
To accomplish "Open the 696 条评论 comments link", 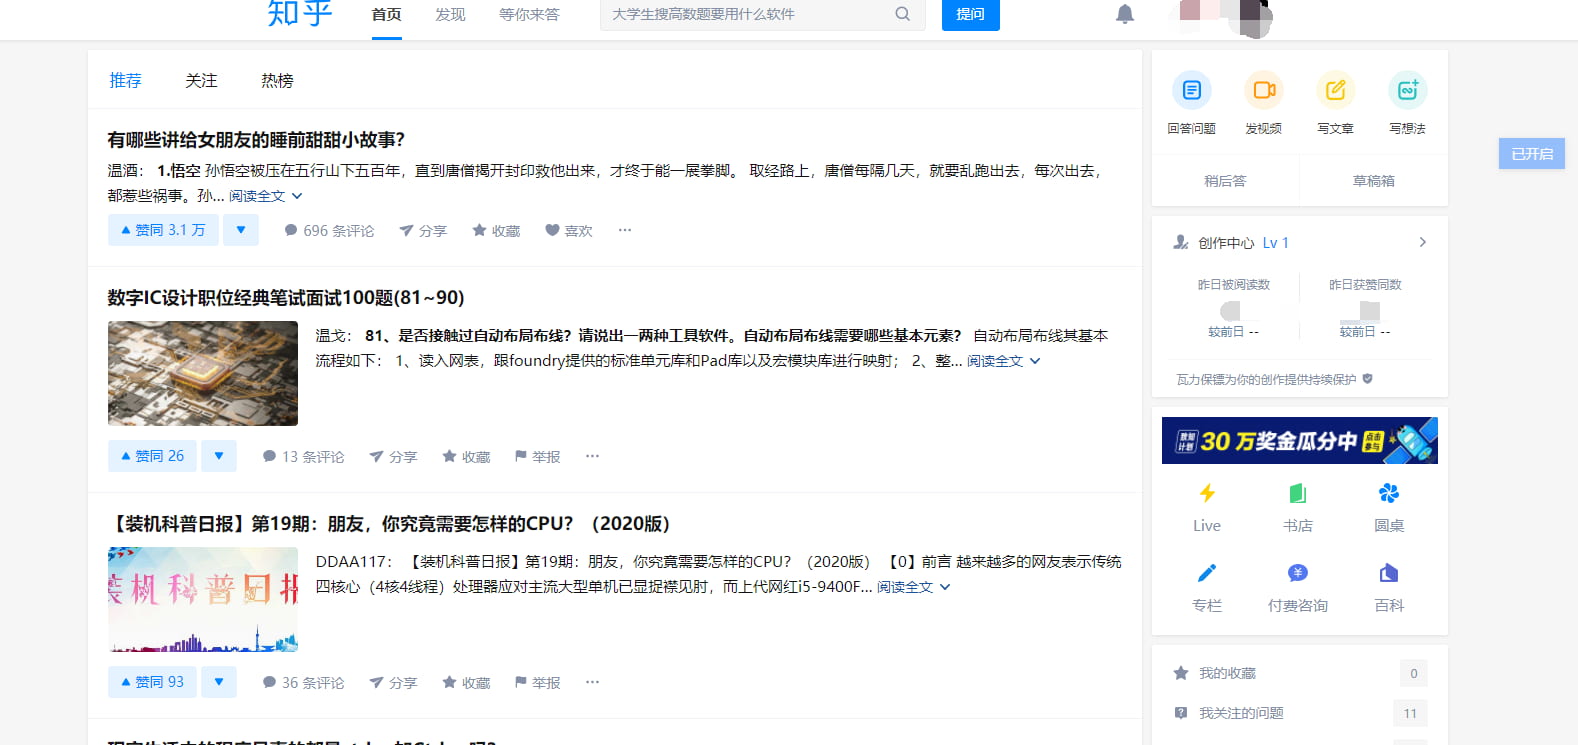I will (329, 231).
